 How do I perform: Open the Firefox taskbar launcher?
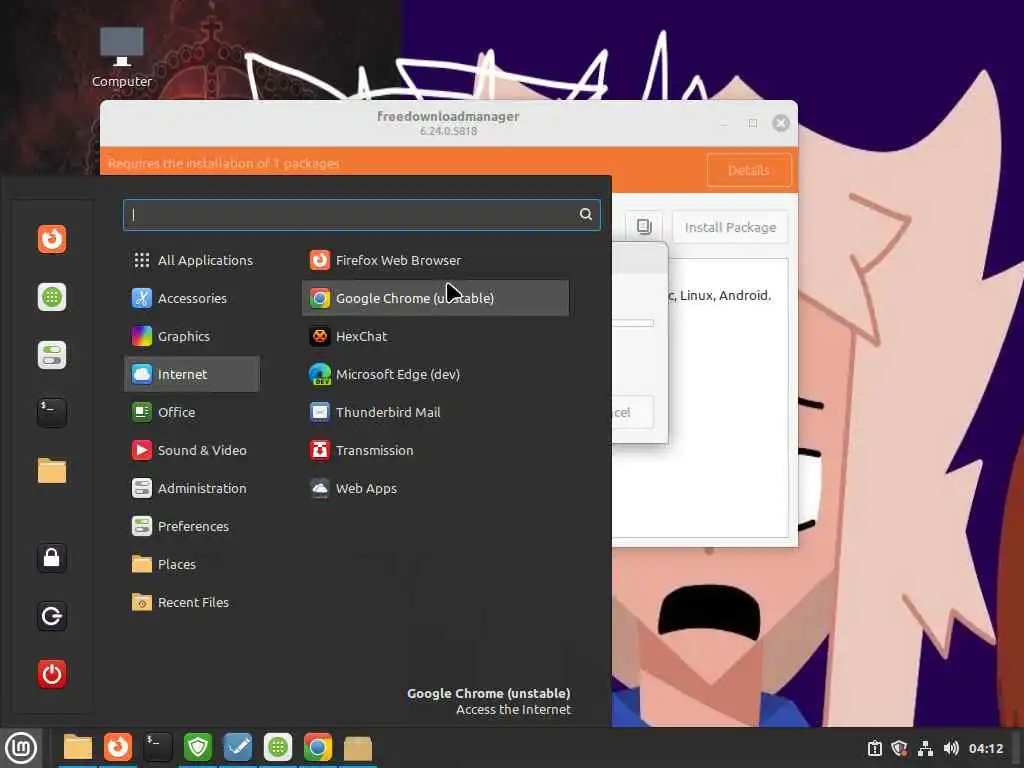(x=118, y=748)
